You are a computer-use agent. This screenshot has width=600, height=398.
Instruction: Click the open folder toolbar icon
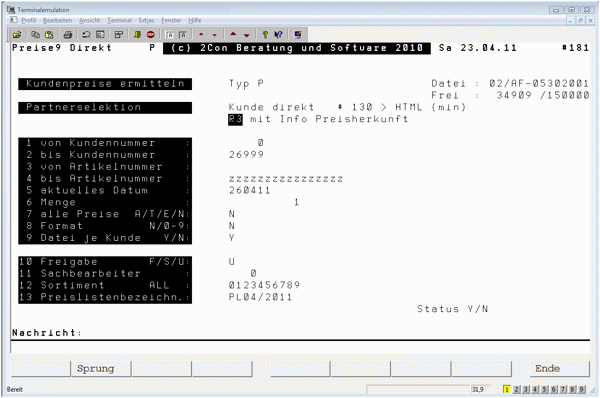[x=17, y=35]
